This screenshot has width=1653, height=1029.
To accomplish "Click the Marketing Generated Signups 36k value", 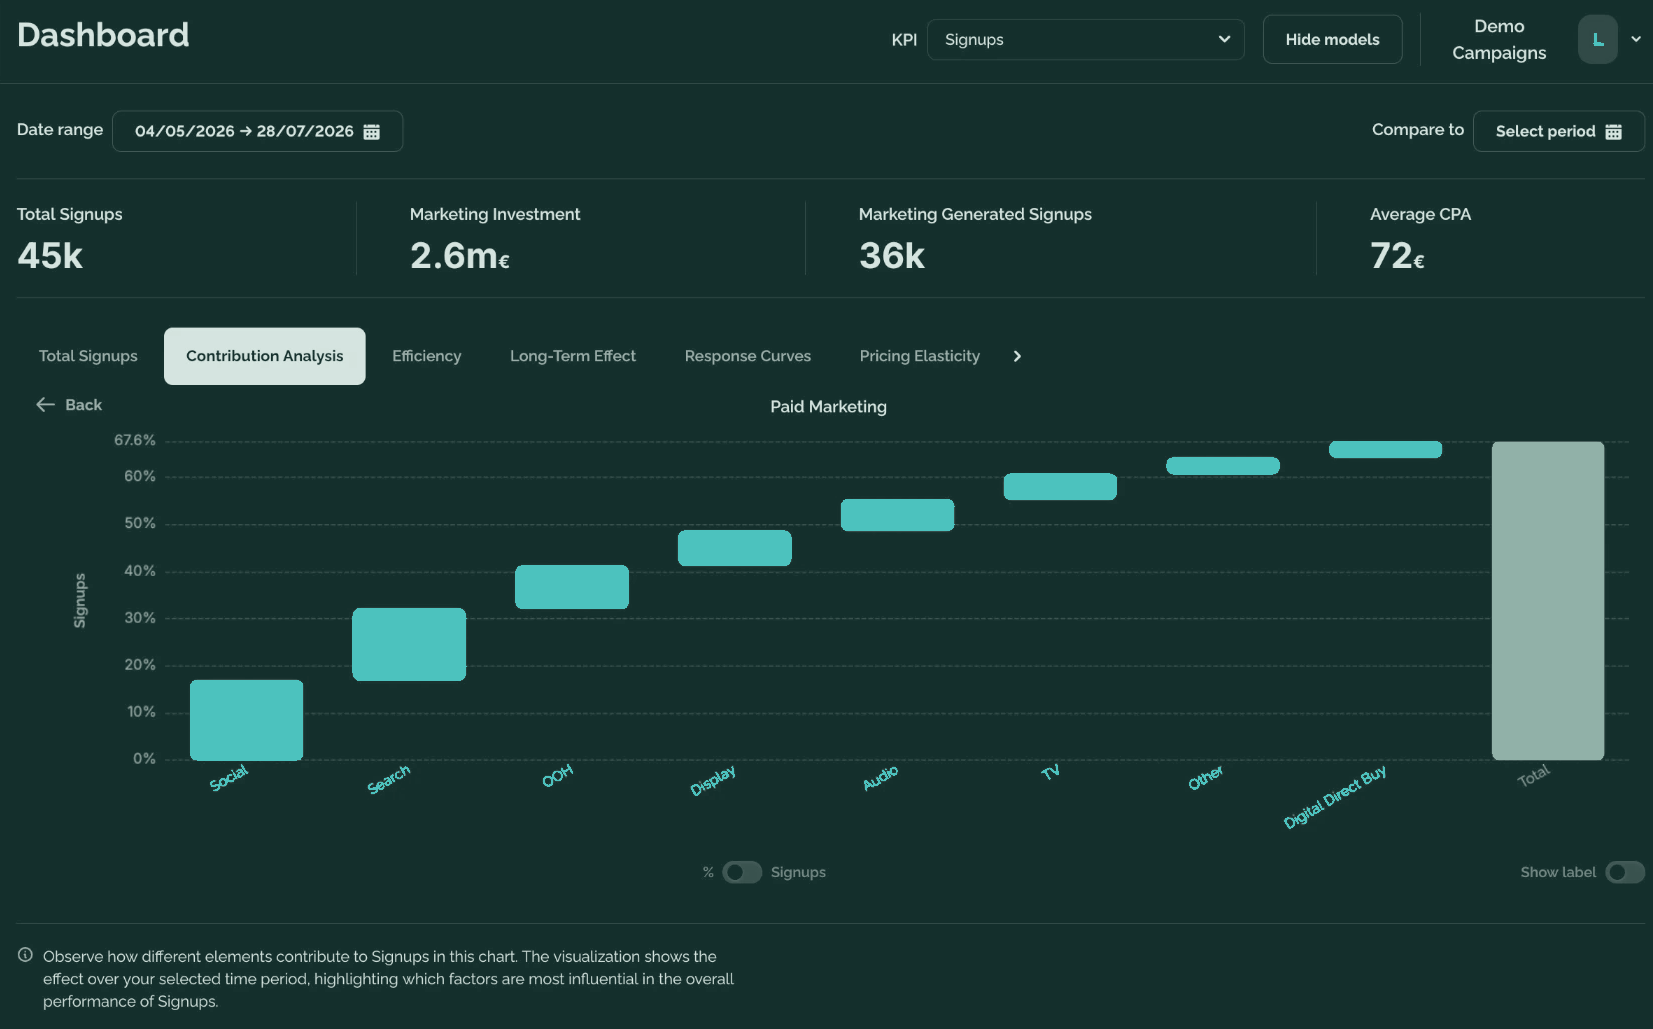I will [x=892, y=256].
